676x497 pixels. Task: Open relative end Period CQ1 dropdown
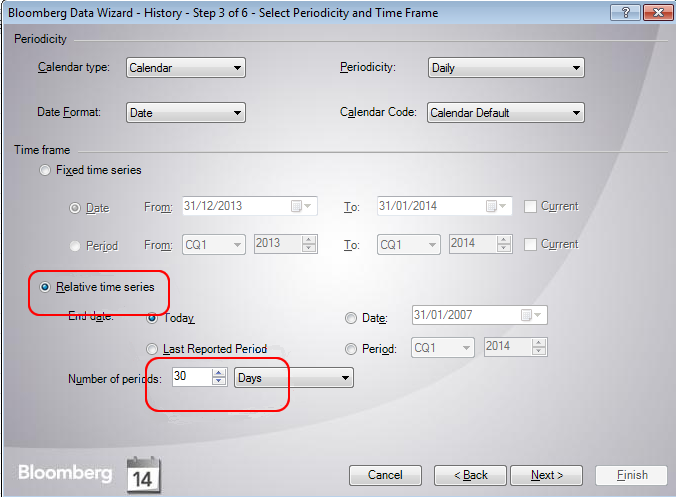443,347
